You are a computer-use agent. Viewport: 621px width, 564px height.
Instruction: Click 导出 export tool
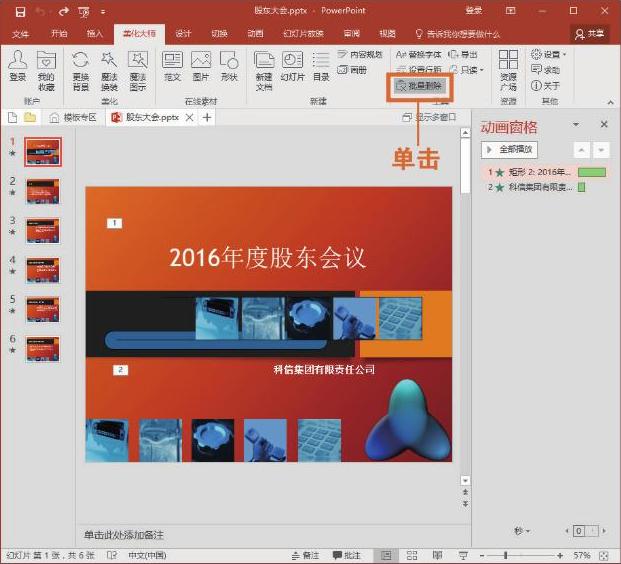pyautogui.click(x=463, y=54)
